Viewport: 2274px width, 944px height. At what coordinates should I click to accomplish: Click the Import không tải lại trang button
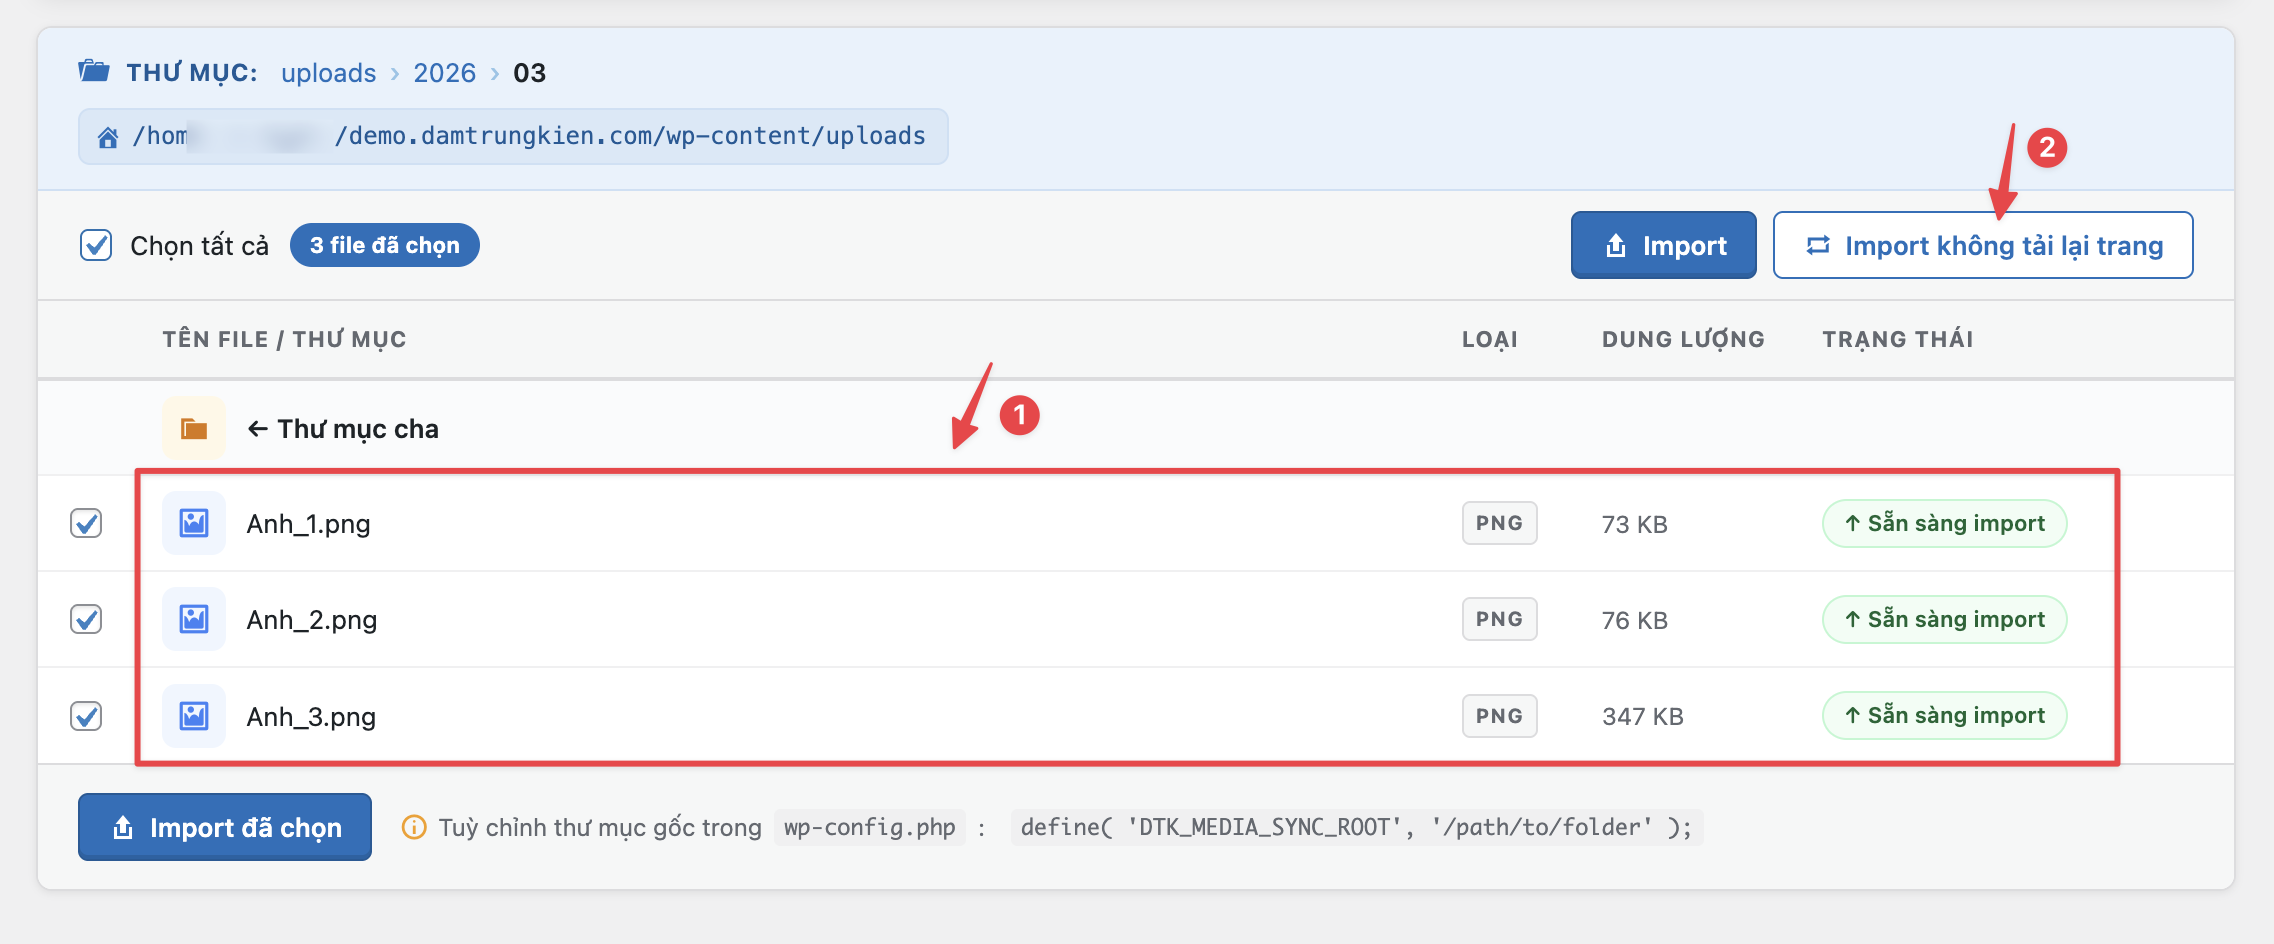pyautogui.click(x=1983, y=245)
